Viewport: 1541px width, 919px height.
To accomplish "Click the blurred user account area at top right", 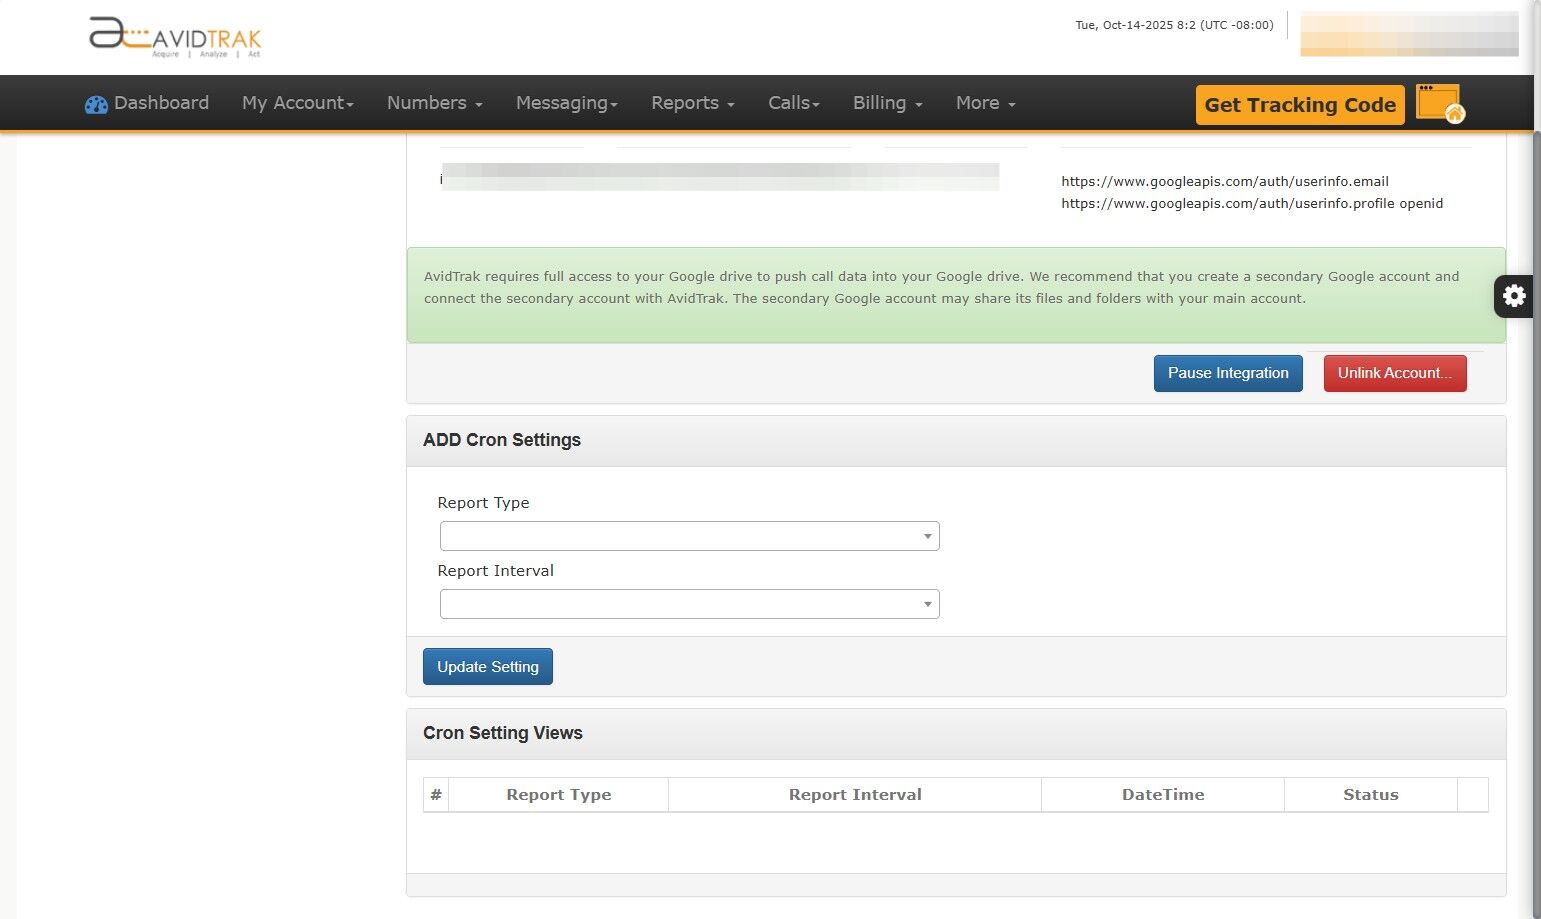I will coord(1409,34).
